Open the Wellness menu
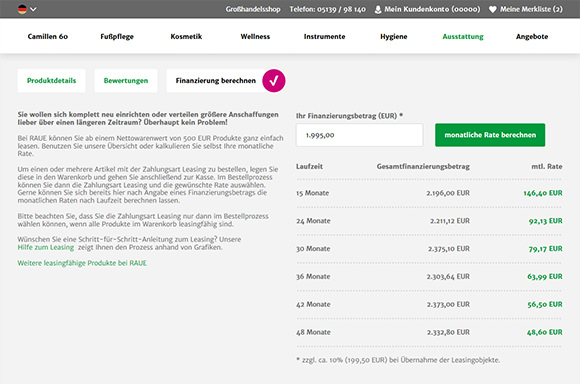The height and width of the screenshot is (384, 580). tap(255, 36)
